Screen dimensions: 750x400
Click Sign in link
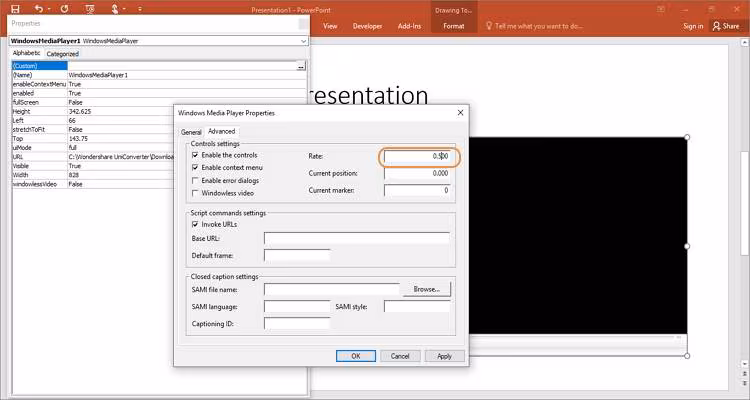[x=693, y=26]
